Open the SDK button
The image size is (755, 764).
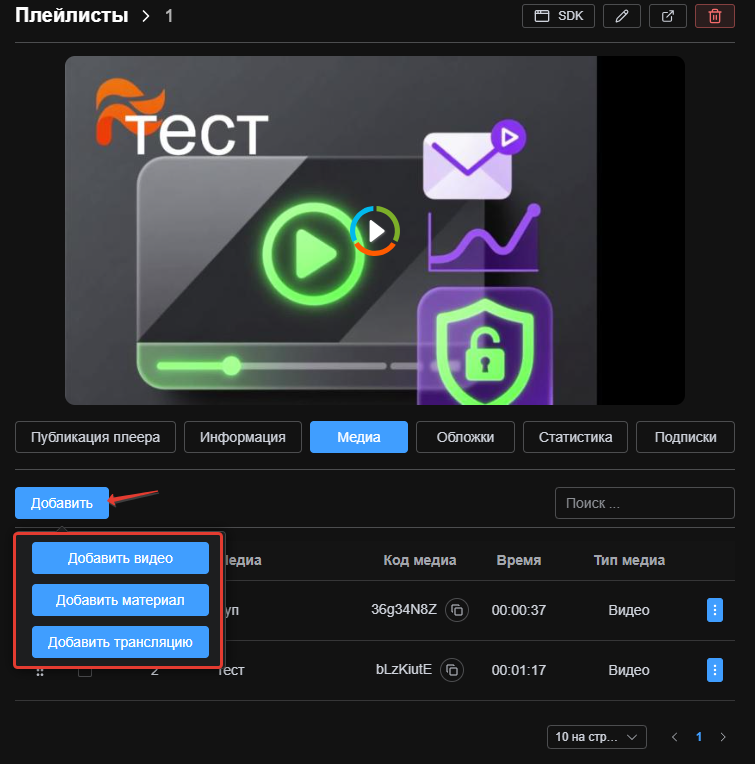[558, 16]
